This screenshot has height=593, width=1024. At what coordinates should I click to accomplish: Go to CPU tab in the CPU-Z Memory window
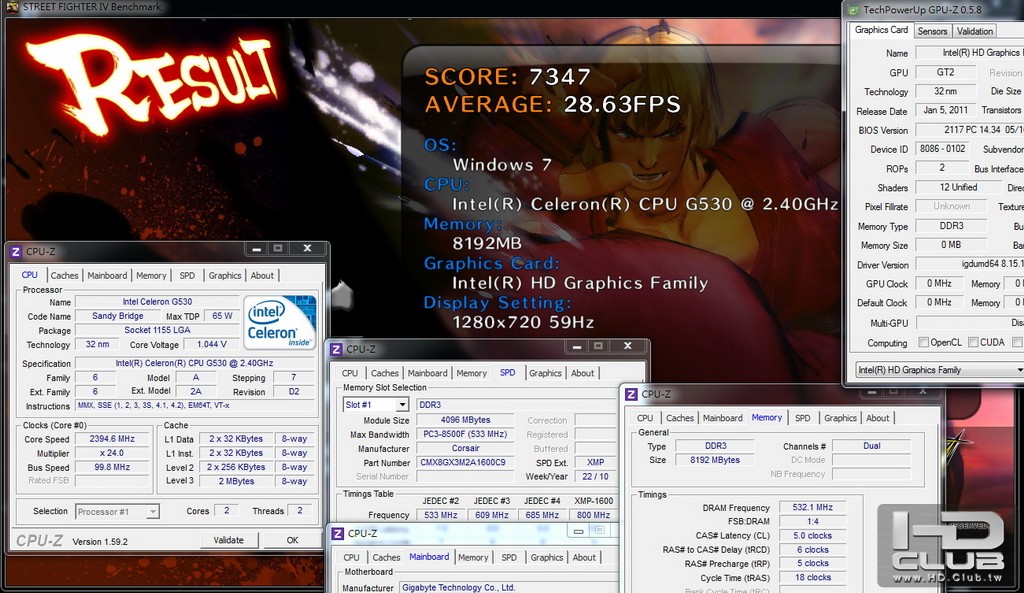click(645, 419)
